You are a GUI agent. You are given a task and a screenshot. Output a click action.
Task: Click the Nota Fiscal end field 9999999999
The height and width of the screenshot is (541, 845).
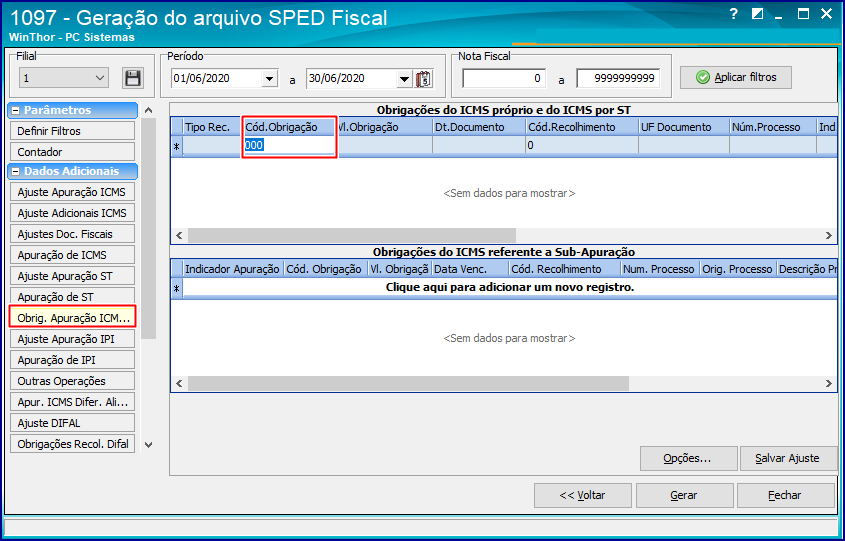coord(618,78)
